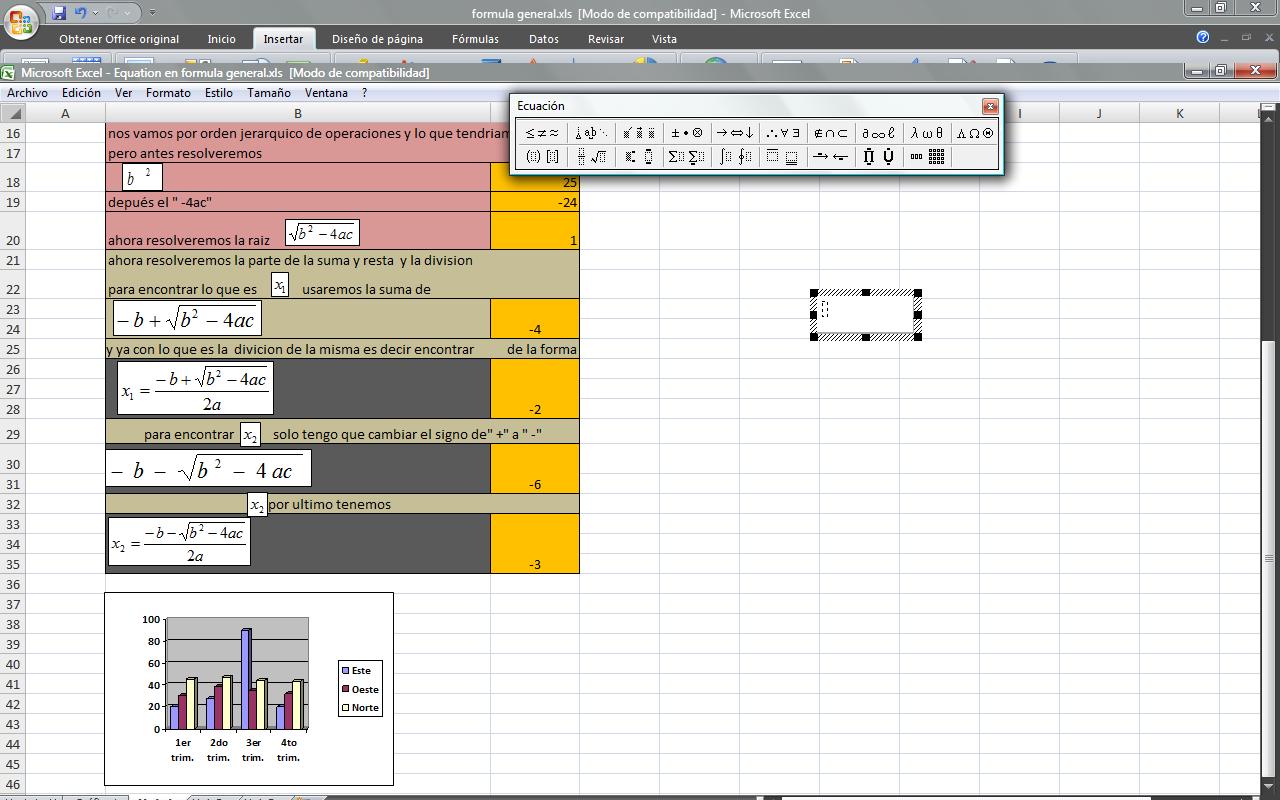Open the Fórmulas ribbon tab

[475, 39]
